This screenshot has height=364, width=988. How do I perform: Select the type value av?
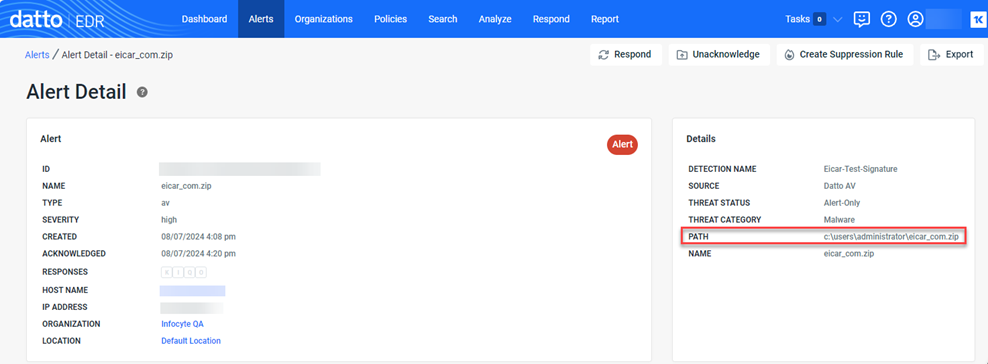pos(165,203)
